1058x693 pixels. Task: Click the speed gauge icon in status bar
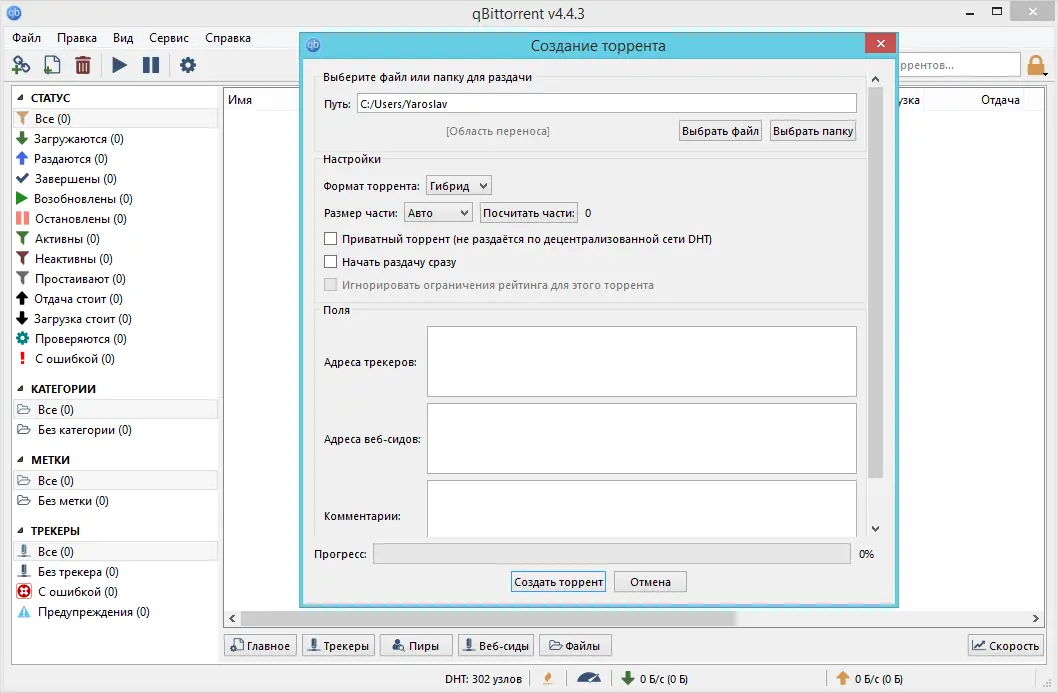(x=588, y=678)
